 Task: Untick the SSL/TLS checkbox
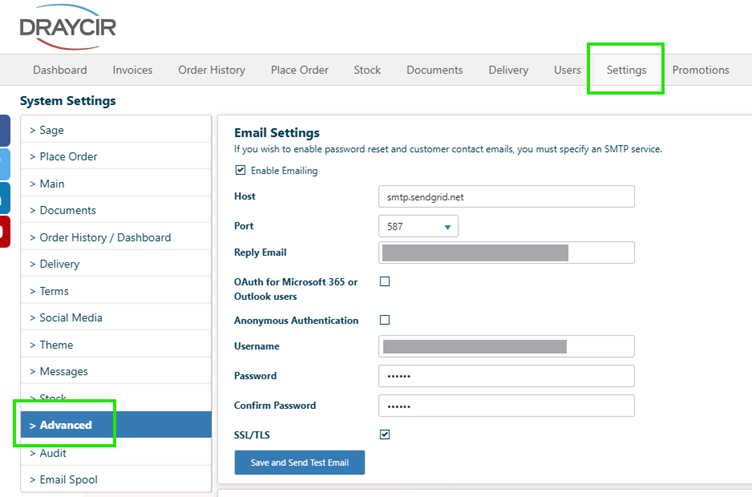385,435
